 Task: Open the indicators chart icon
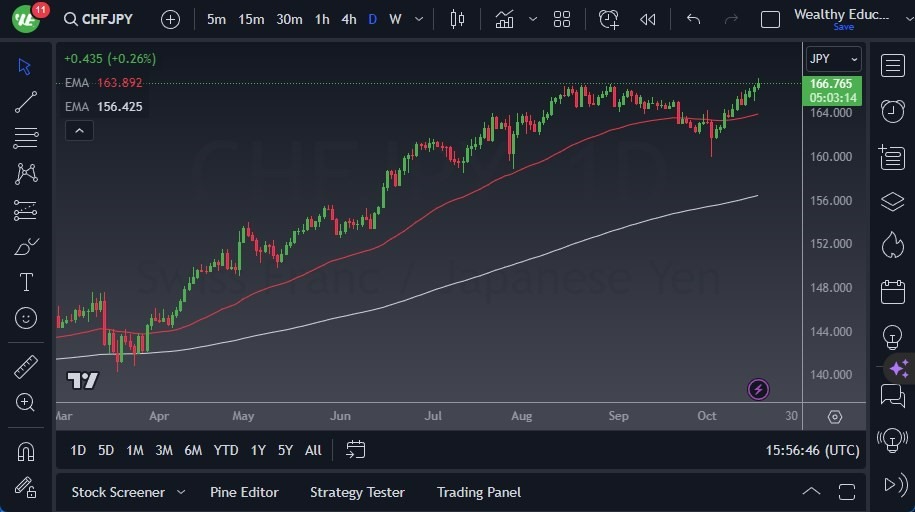504,19
